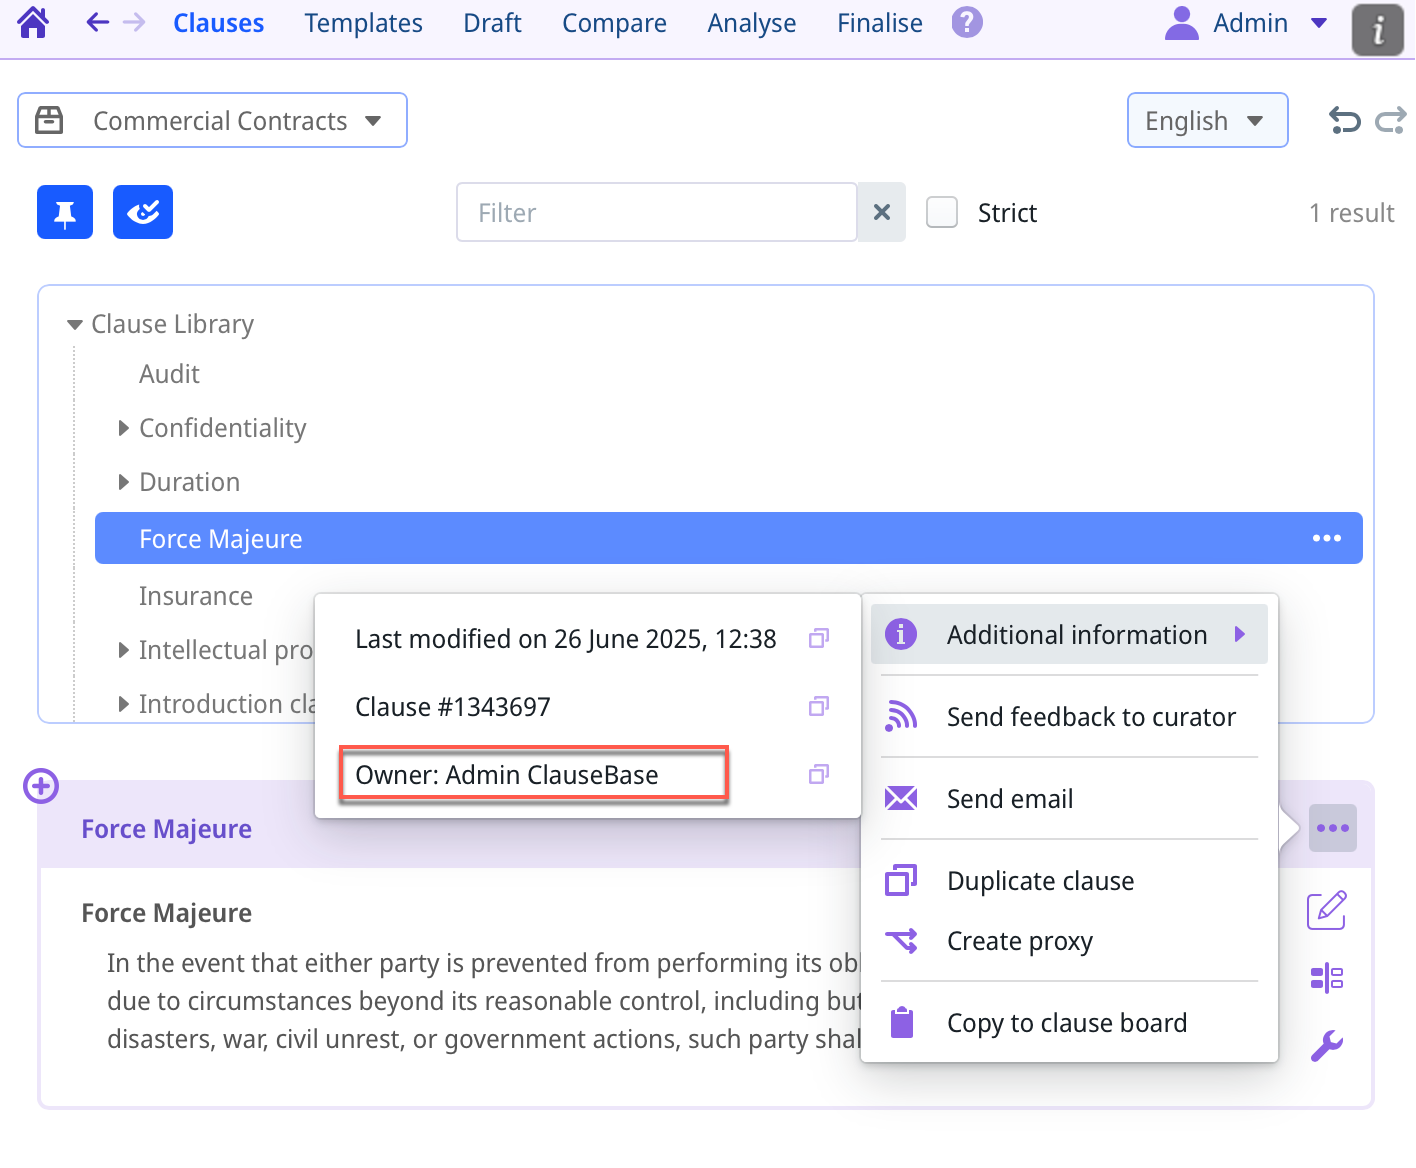Screen dimensions: 1416x1168
Task: Open the English language dropdown
Action: pos(1206,121)
